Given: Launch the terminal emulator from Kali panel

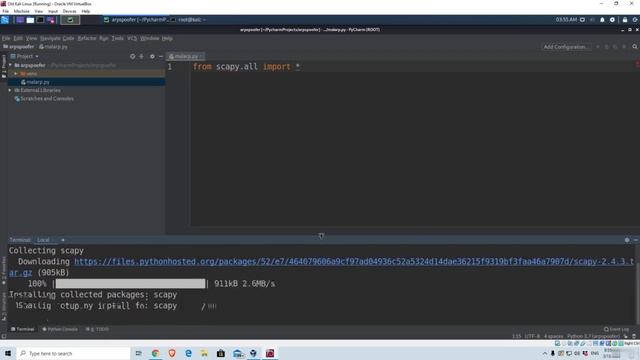Looking at the screenshot, I should [40, 20].
